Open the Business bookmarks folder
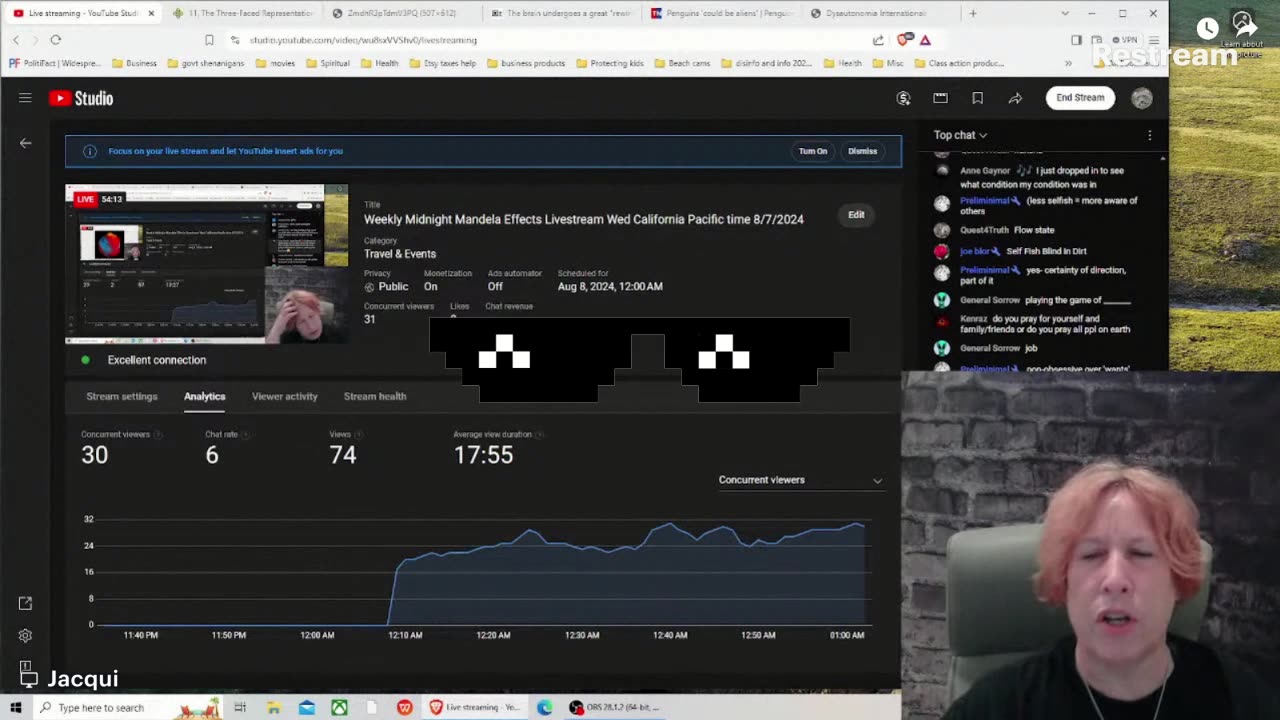Screen dimensions: 1280x720 [x=134, y=63]
